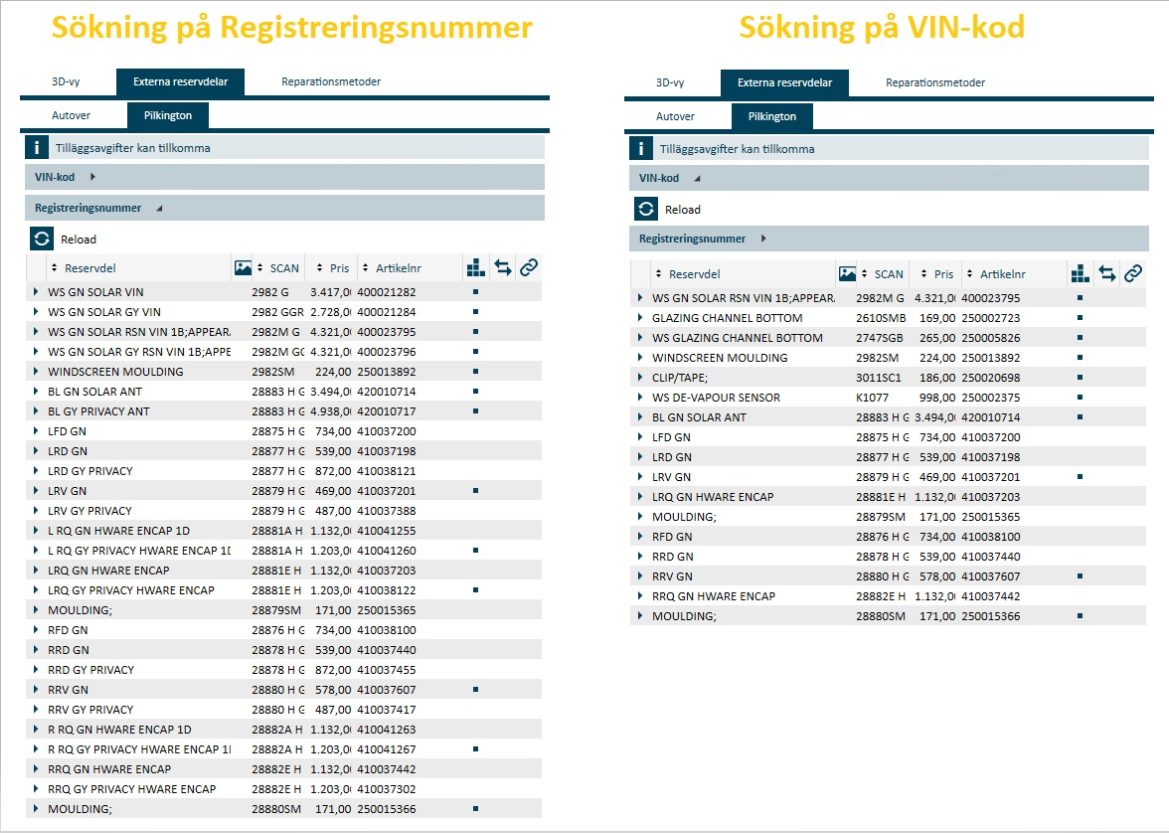Click RRD GY PRIVACY part name
The height and width of the screenshot is (833, 1169).
(91, 670)
